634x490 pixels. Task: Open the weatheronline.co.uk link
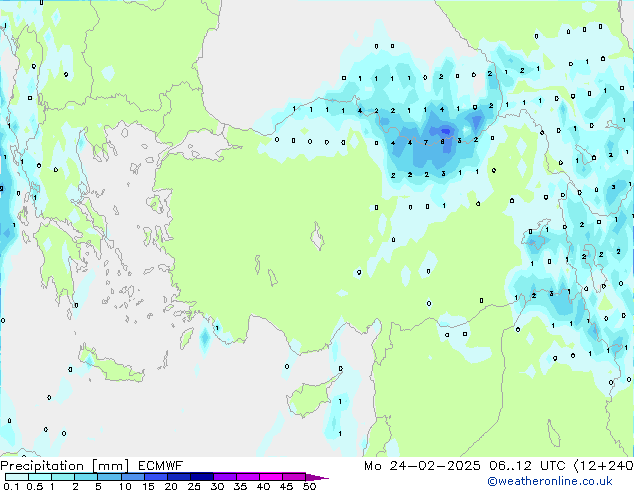(x=550, y=481)
